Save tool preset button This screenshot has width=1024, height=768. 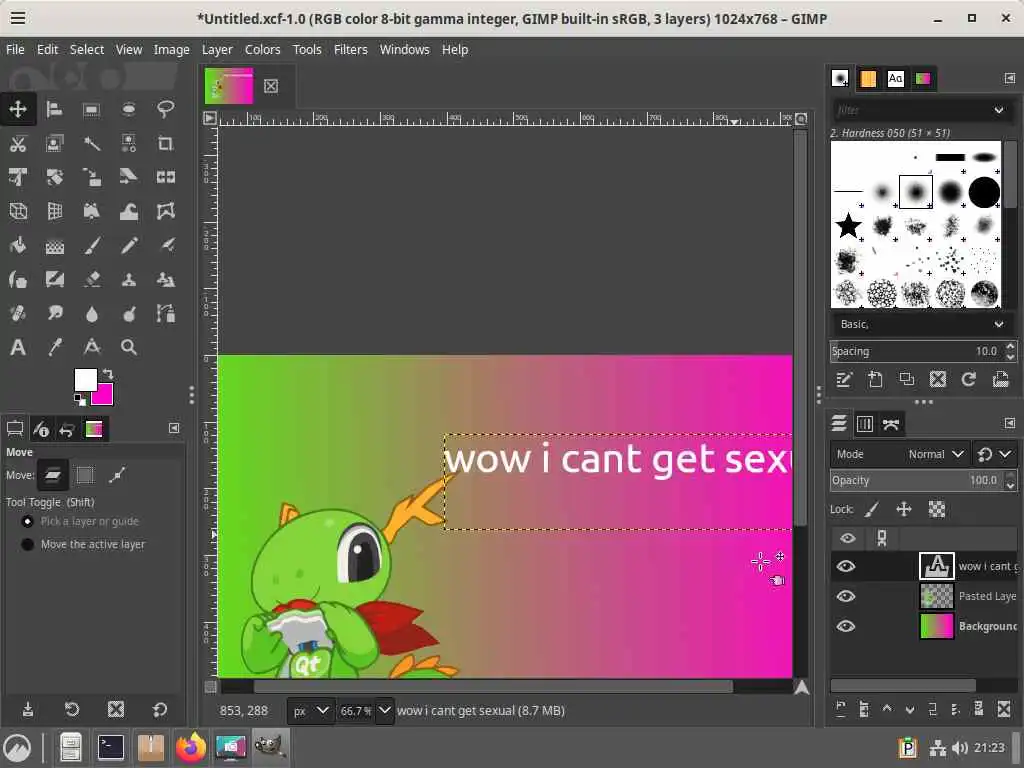coord(28,709)
